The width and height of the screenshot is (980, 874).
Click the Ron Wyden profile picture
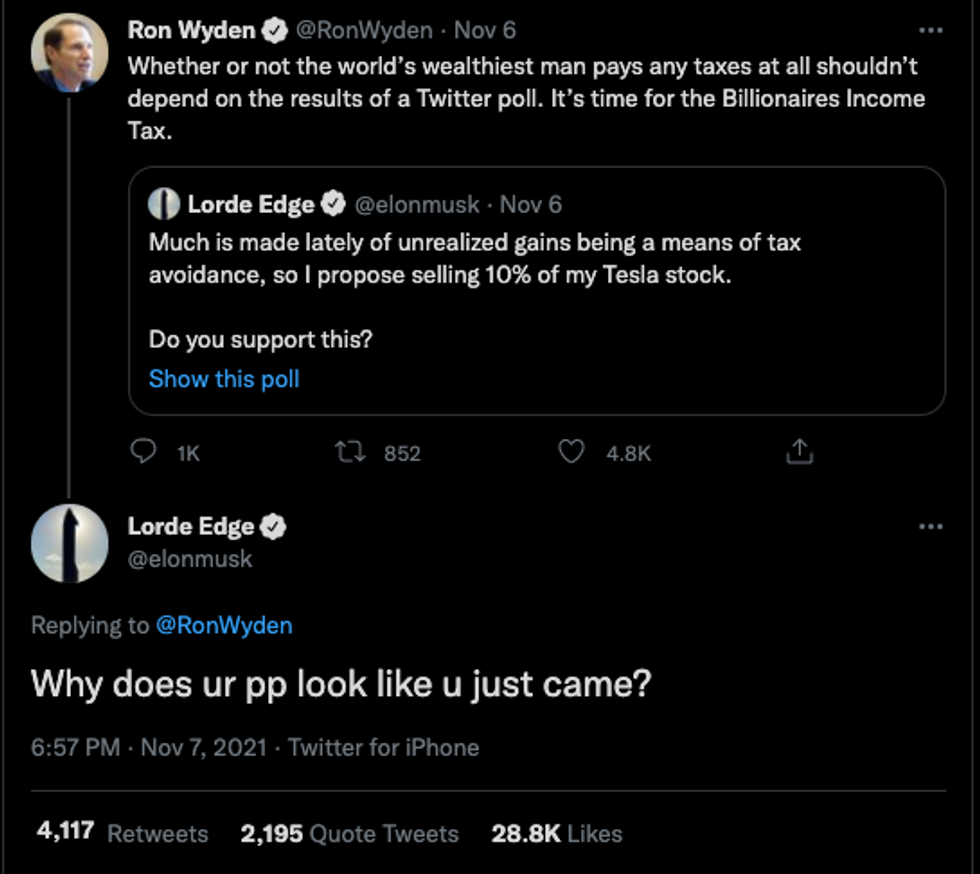[x=69, y=53]
